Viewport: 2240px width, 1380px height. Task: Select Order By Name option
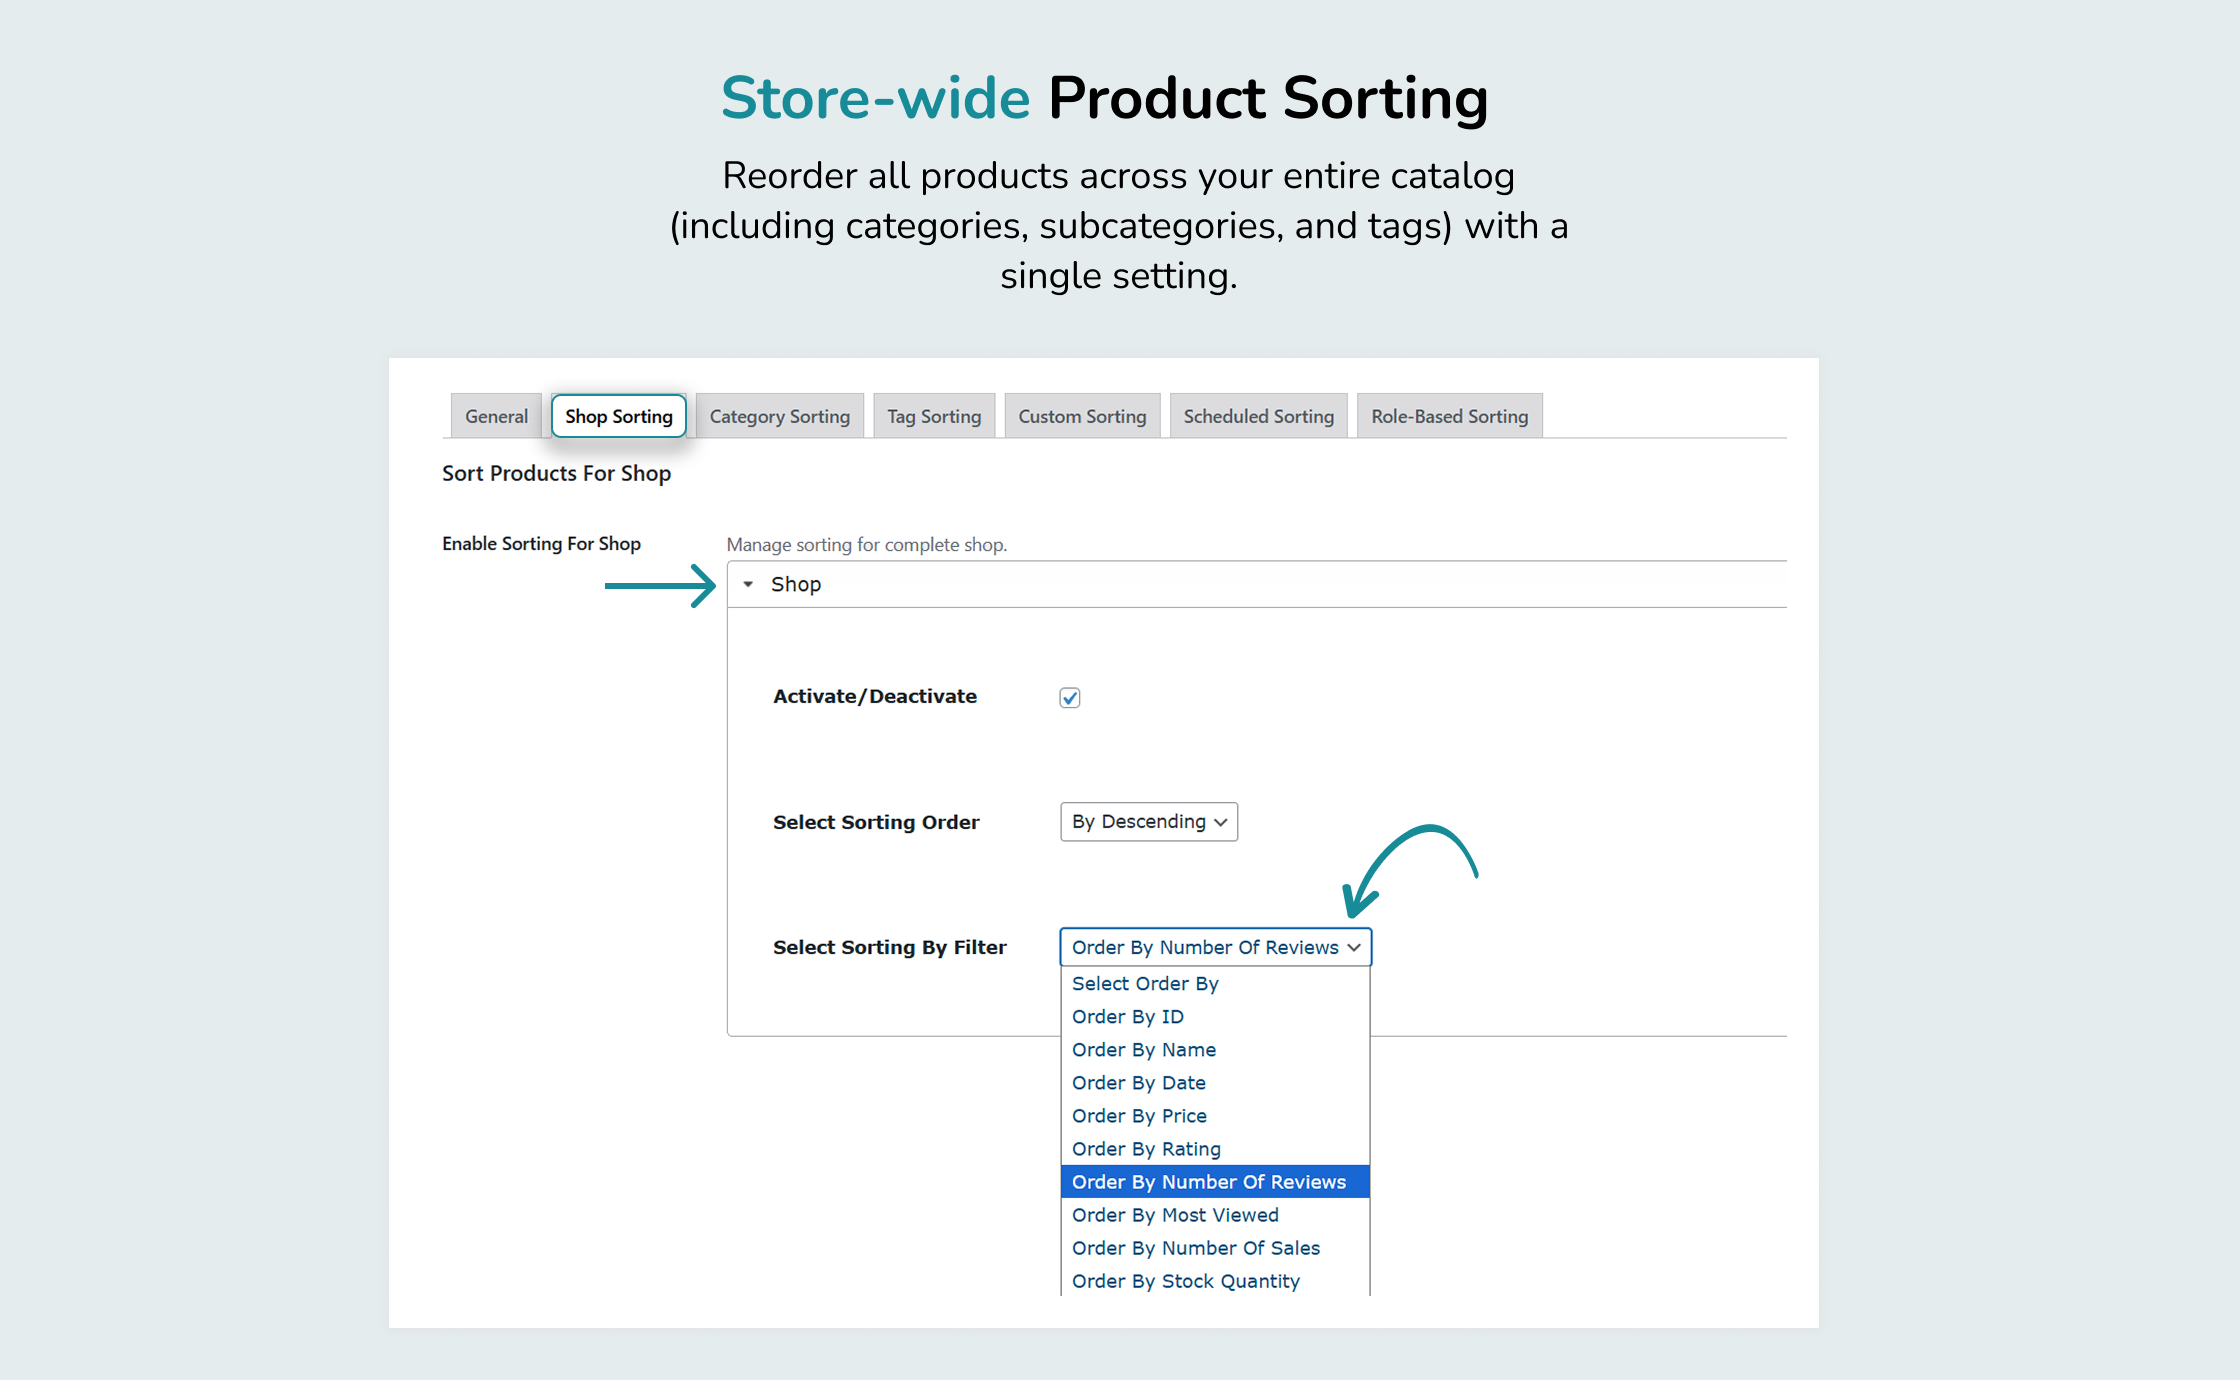[x=1215, y=1050]
